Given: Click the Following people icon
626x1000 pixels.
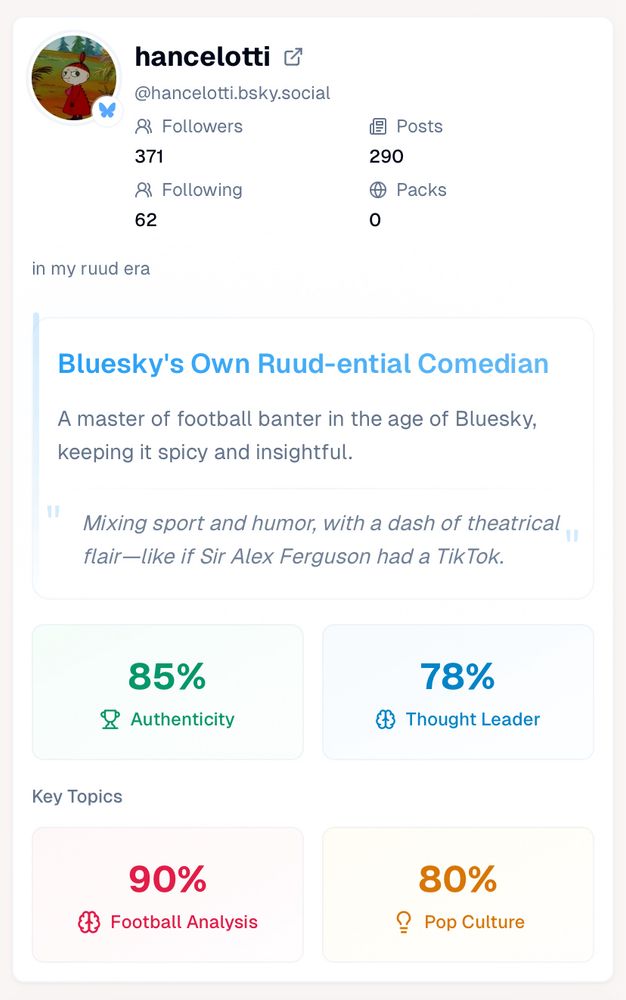Looking at the screenshot, I should pos(144,190).
